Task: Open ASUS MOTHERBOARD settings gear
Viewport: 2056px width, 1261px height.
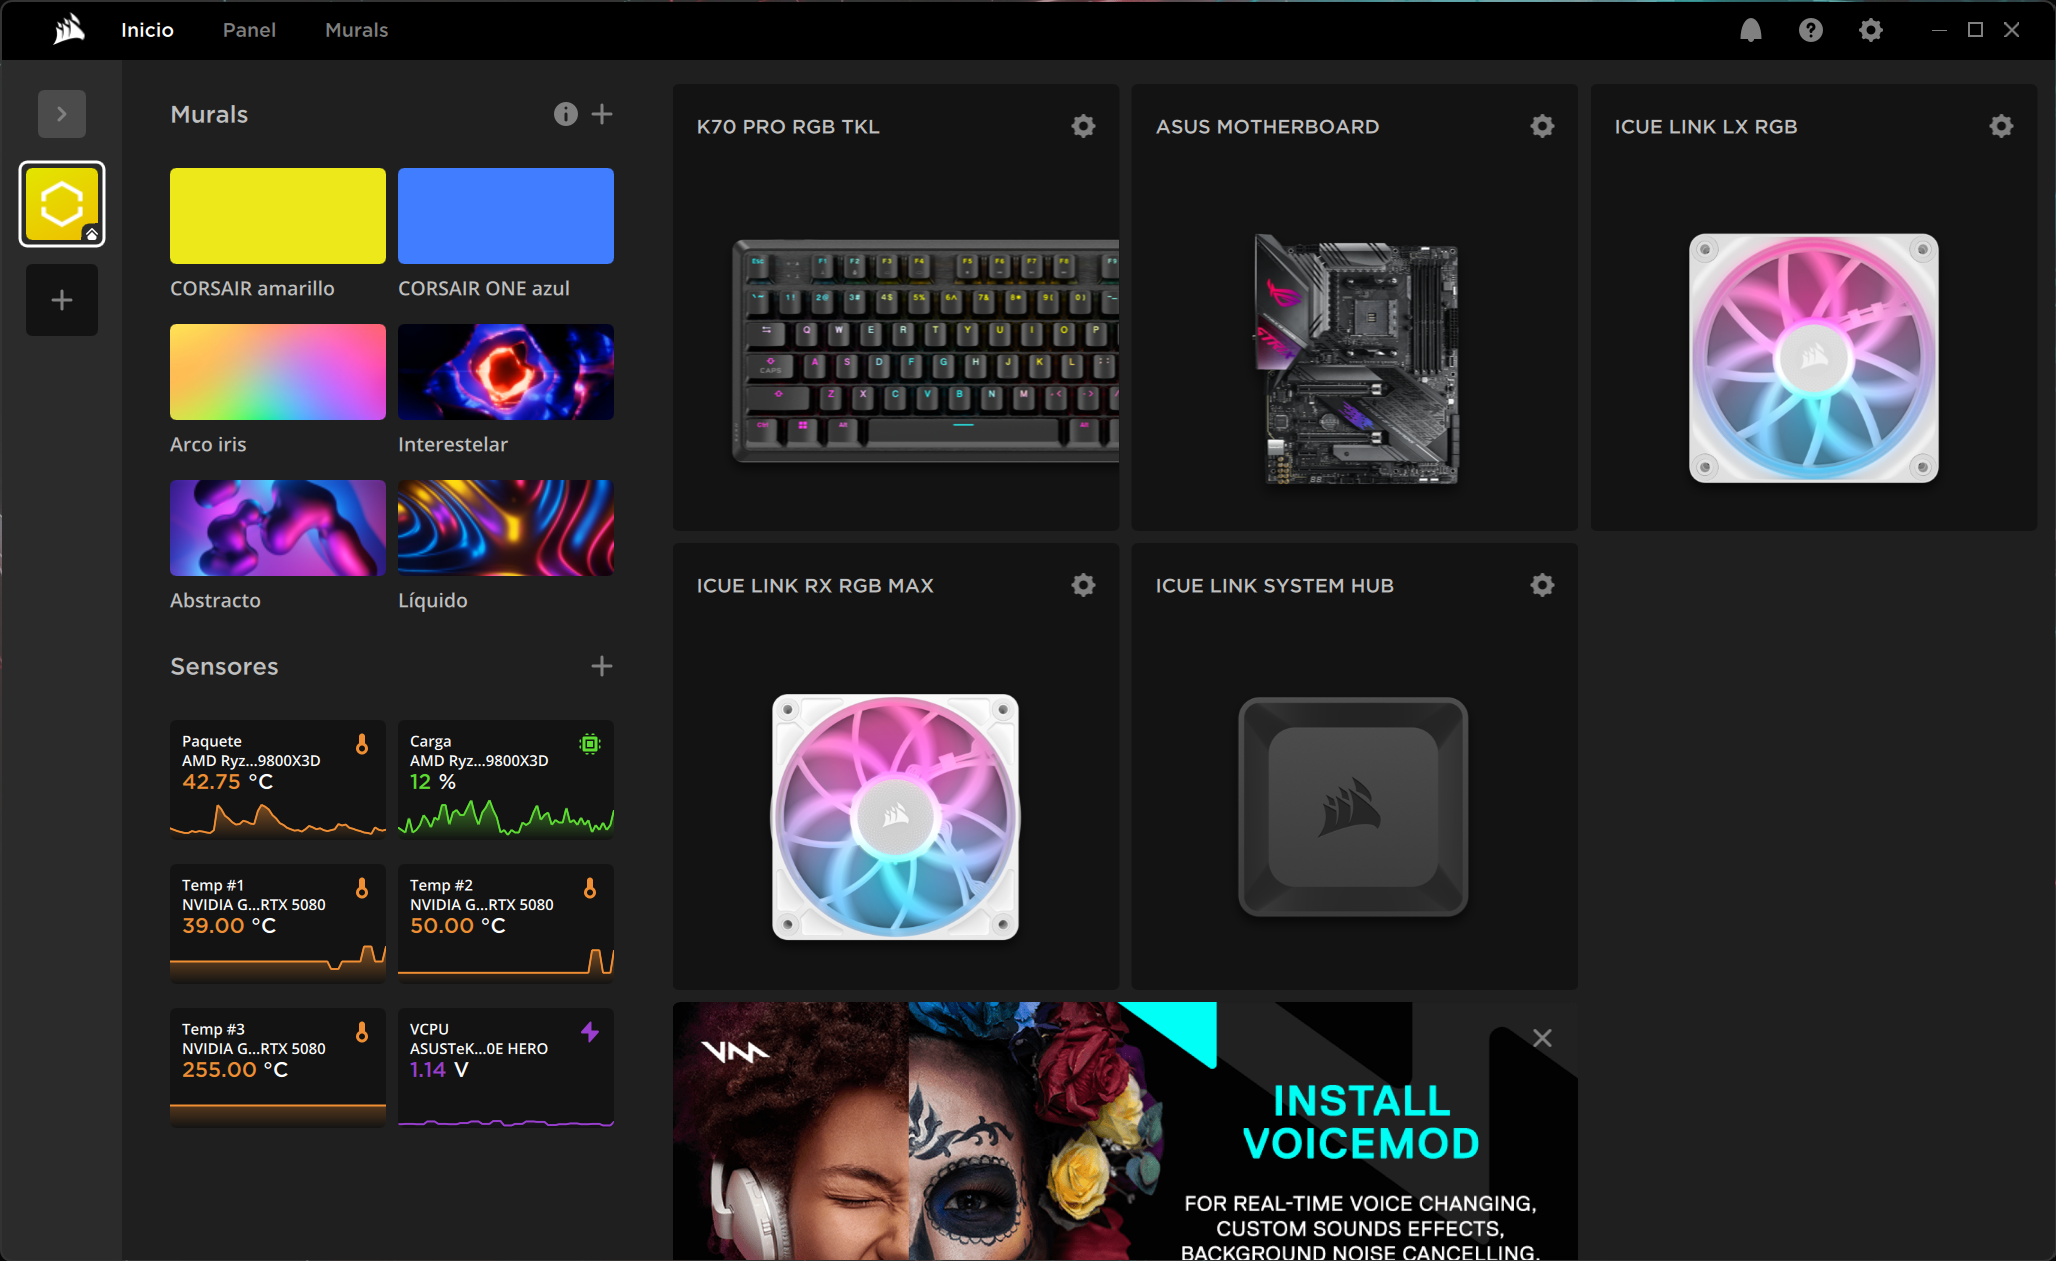Action: [x=1542, y=126]
